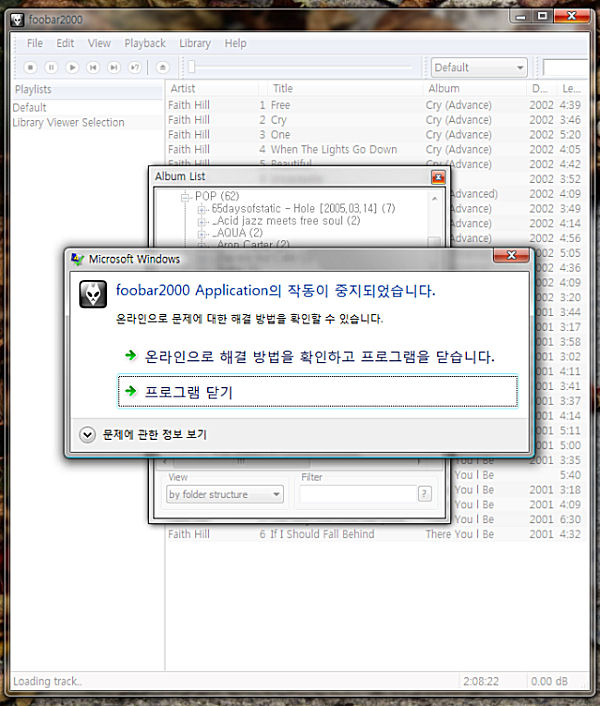Expand the Acid jazz meets free soul node
This screenshot has height=706, width=600.
click(202, 222)
